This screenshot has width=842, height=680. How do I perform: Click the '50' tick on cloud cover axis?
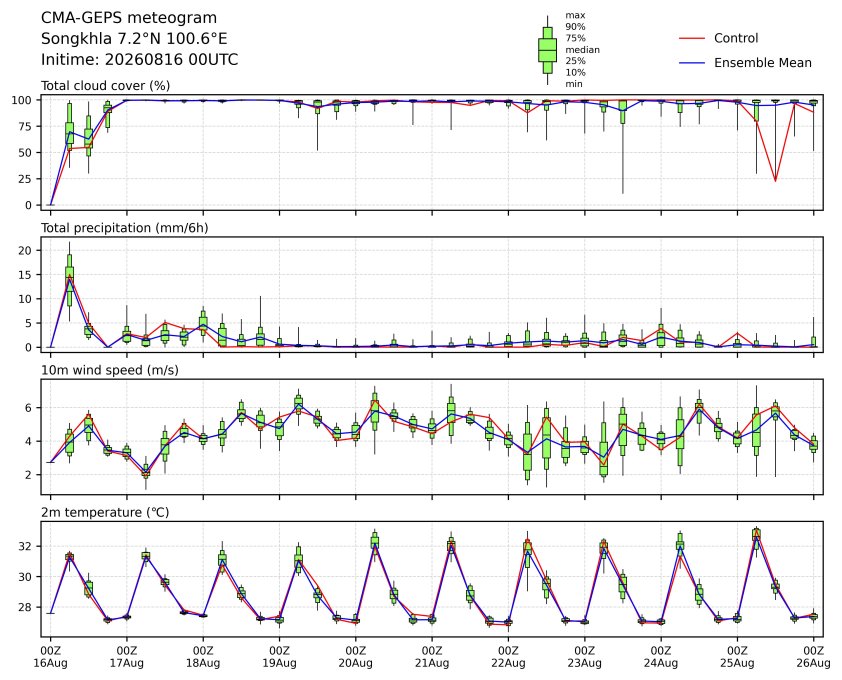click(x=25, y=153)
